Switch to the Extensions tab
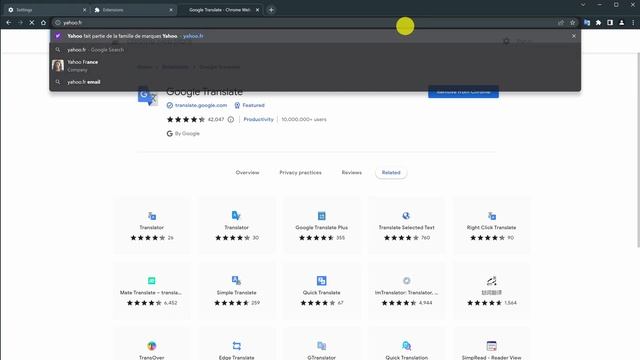This screenshot has width=640, height=360. click(132, 10)
